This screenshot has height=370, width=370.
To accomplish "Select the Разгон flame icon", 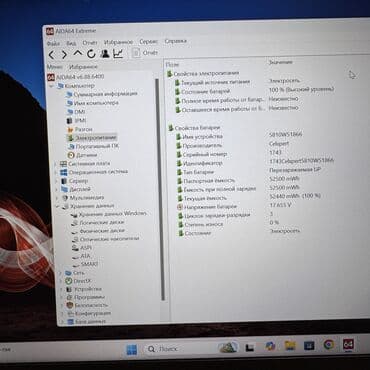I will pyautogui.click(x=70, y=129).
